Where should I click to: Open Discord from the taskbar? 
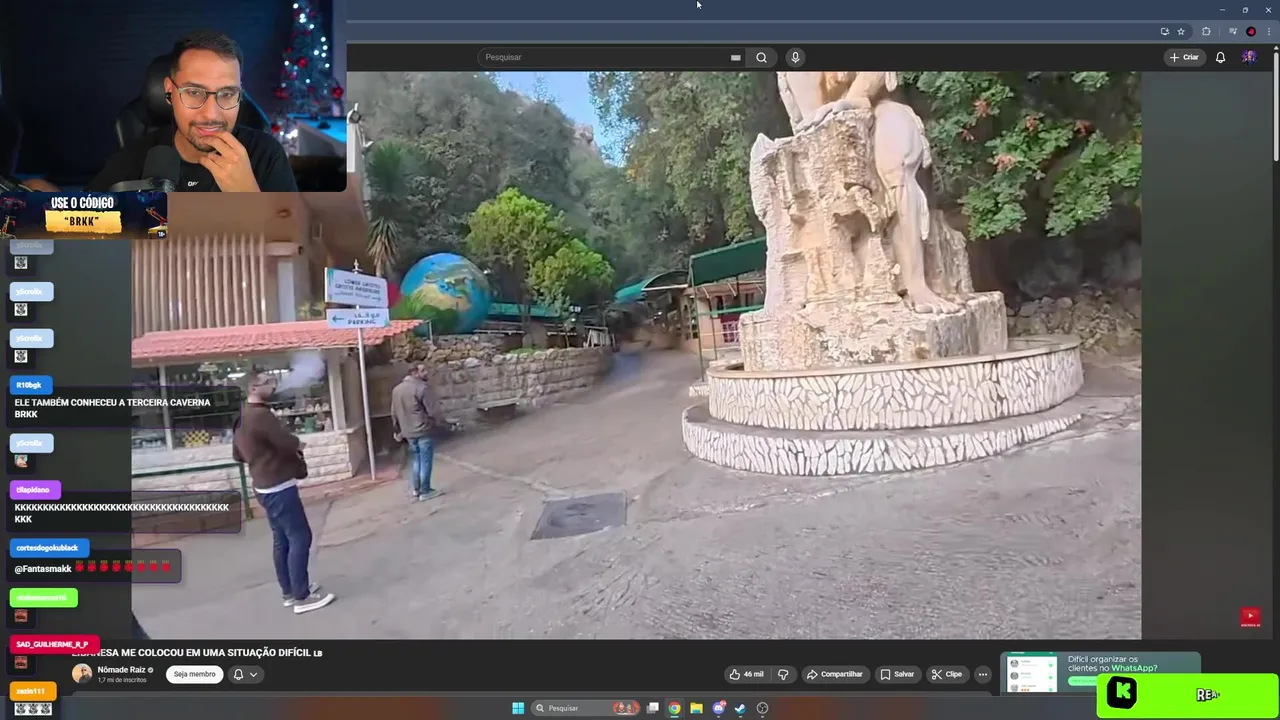click(x=719, y=708)
